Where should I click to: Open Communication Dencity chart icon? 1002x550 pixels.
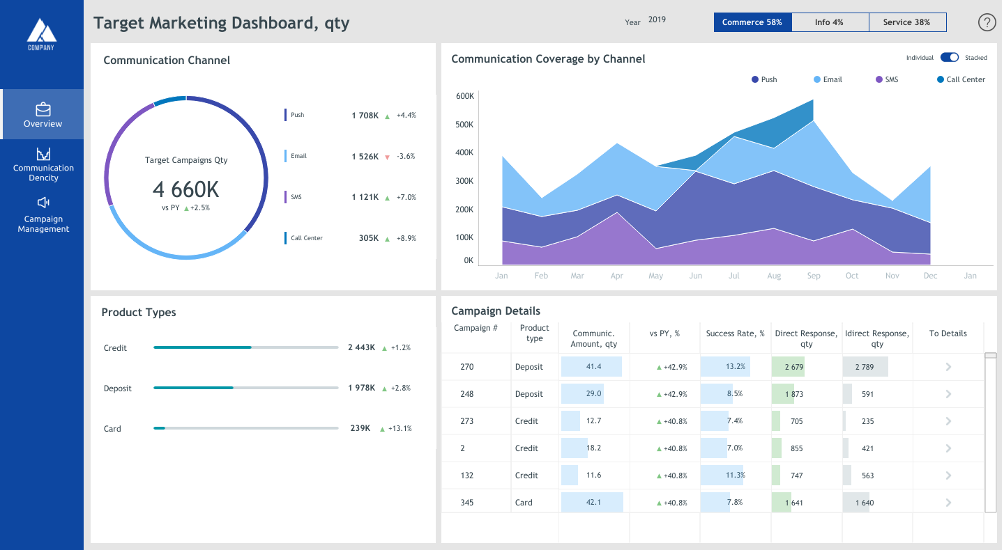pos(43,154)
